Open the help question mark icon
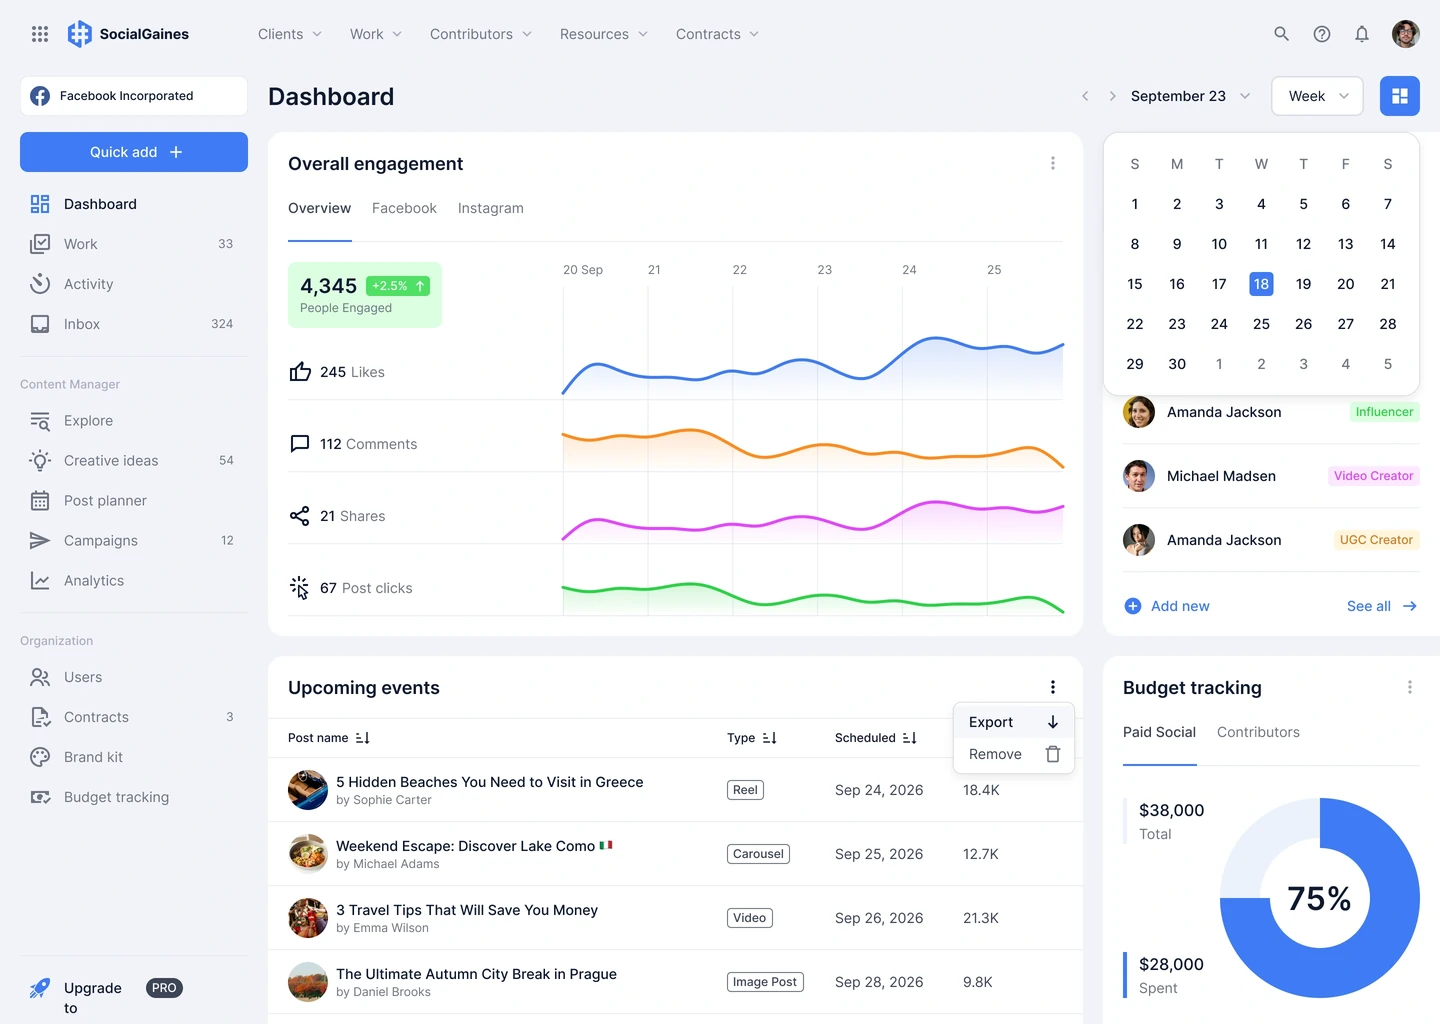This screenshot has width=1440, height=1024. (x=1322, y=34)
